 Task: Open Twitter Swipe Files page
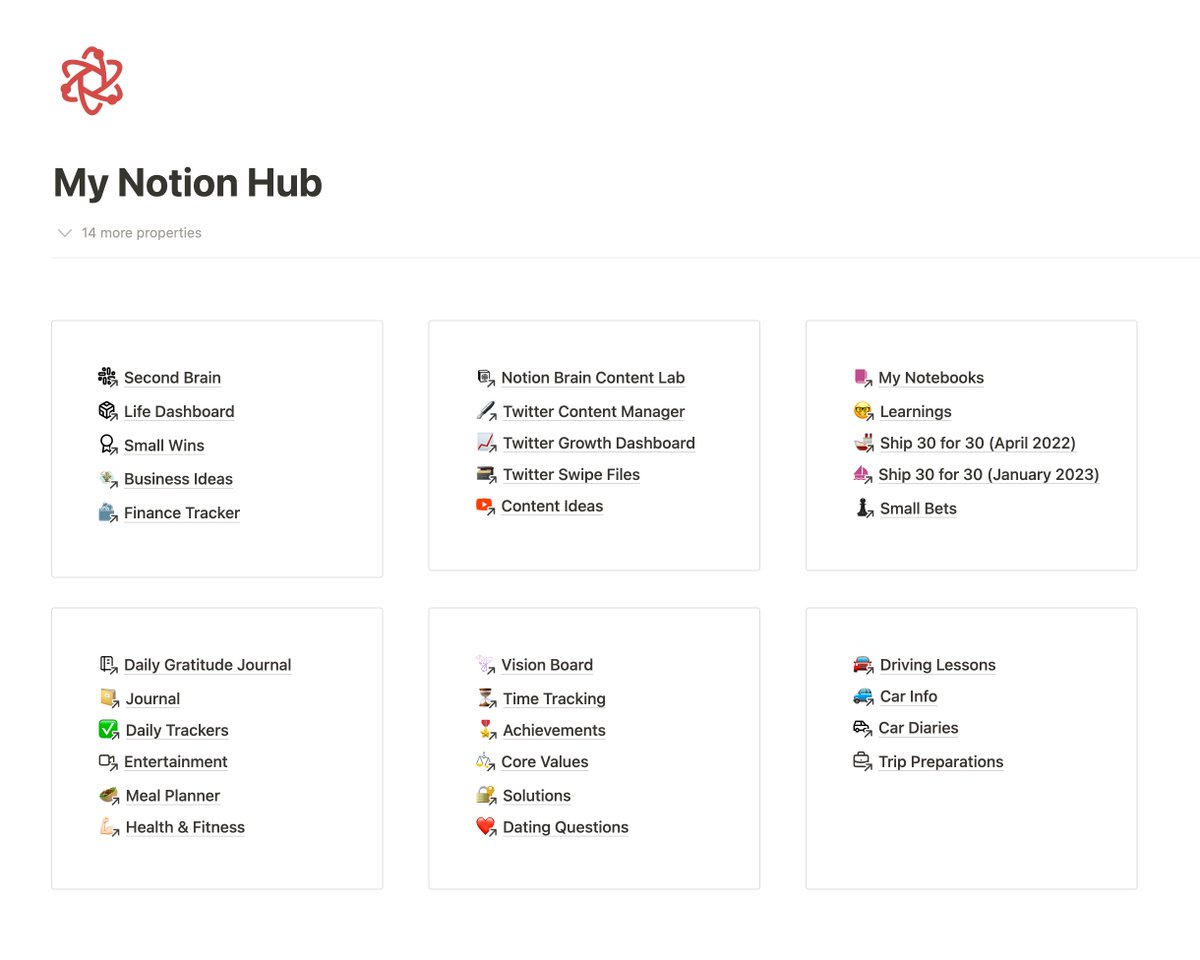pos(571,475)
